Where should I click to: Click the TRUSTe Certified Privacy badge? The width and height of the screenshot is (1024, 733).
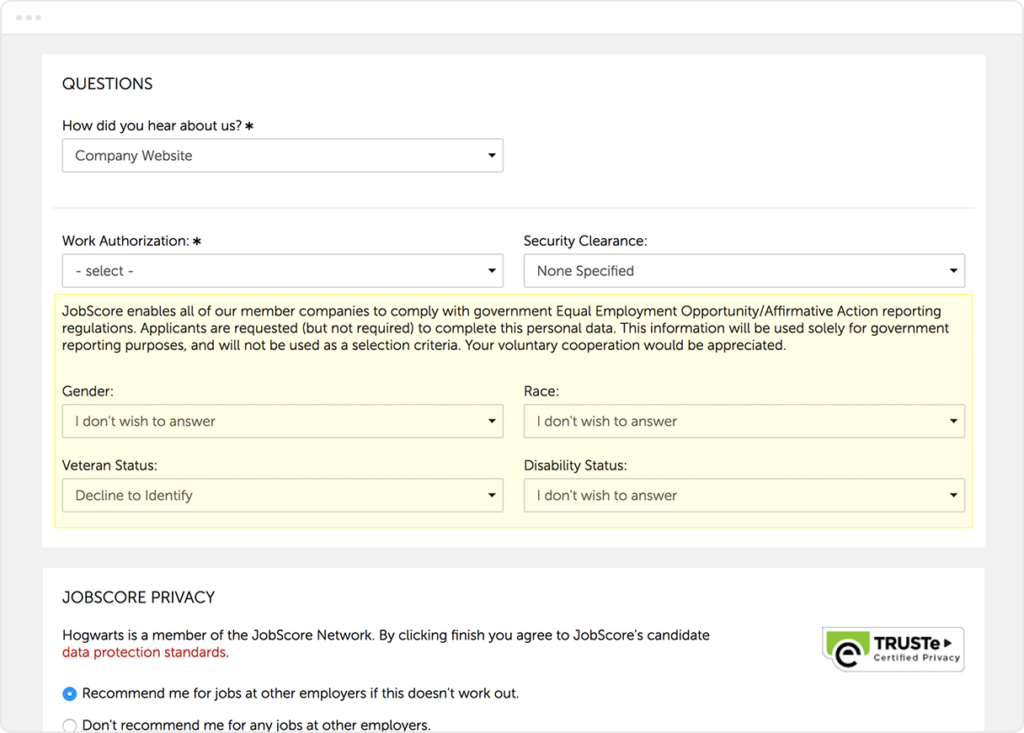pyautogui.click(x=893, y=648)
